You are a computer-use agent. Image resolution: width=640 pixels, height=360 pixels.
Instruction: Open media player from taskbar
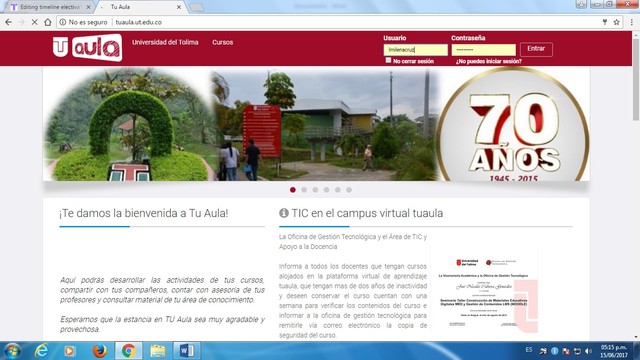[69, 351]
